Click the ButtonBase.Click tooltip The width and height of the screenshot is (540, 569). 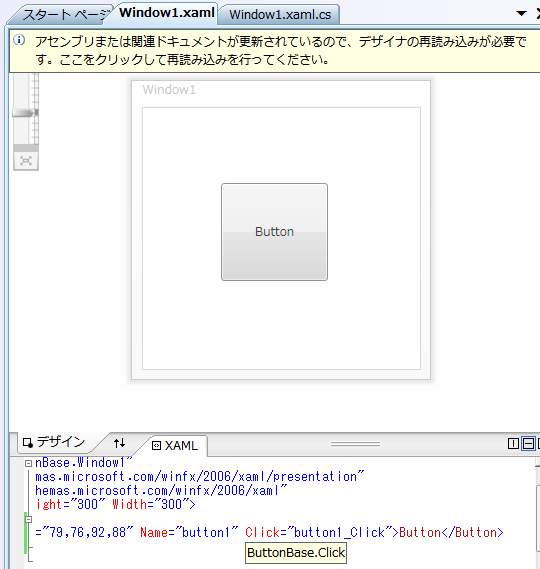[296, 553]
